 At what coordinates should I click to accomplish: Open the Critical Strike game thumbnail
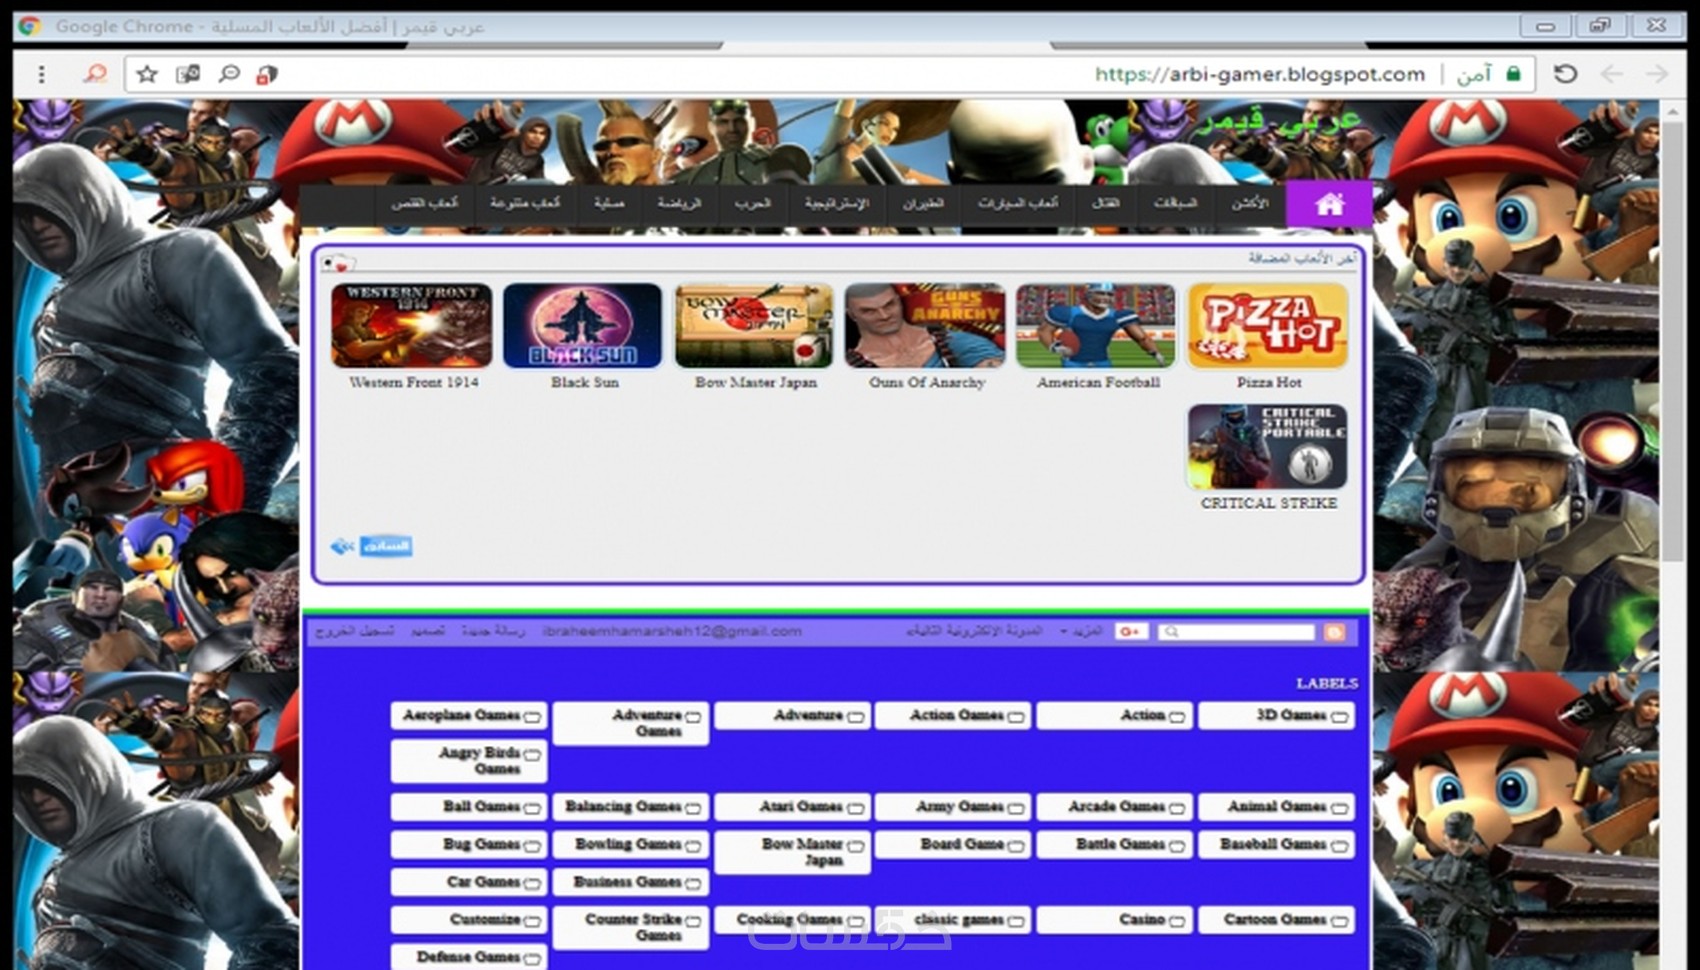click(1268, 446)
